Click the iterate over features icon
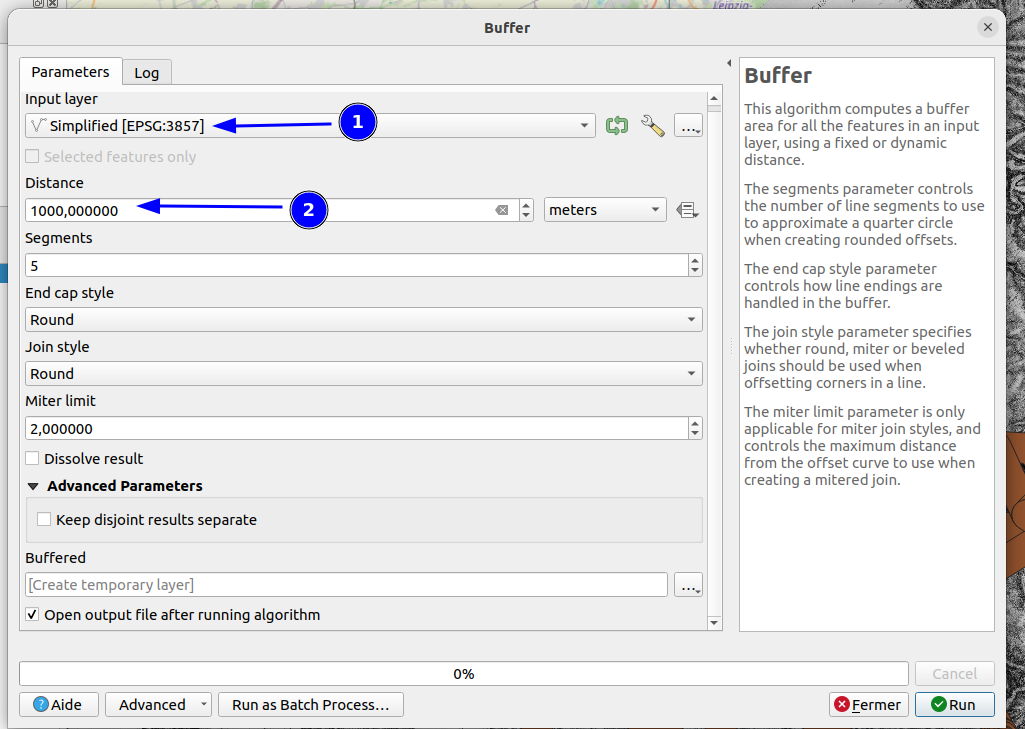This screenshot has height=729, width=1025. 617,126
